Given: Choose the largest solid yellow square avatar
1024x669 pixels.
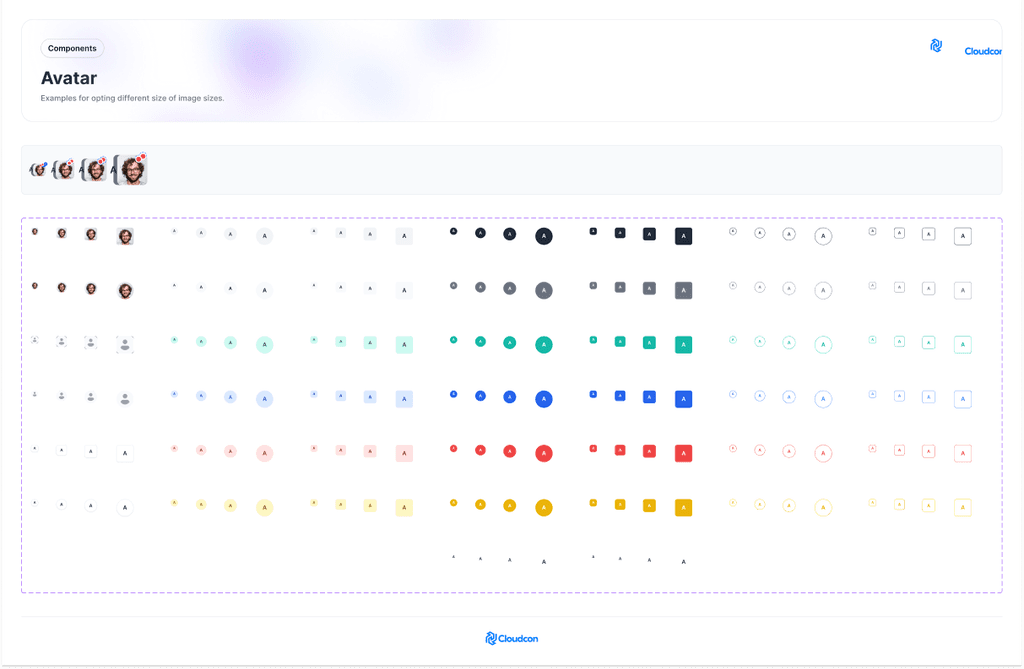Looking at the screenshot, I should click(x=683, y=507).
